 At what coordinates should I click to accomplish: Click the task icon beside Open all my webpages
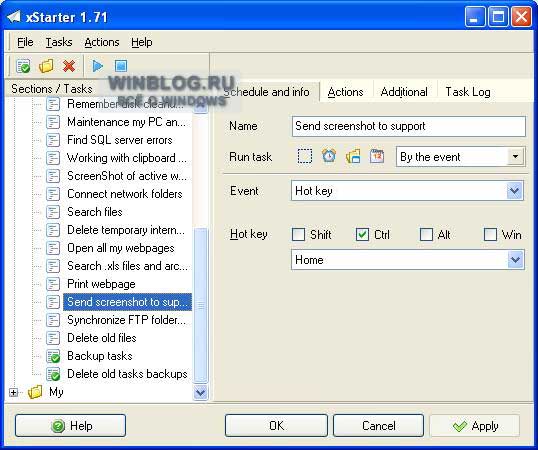[x=53, y=248]
